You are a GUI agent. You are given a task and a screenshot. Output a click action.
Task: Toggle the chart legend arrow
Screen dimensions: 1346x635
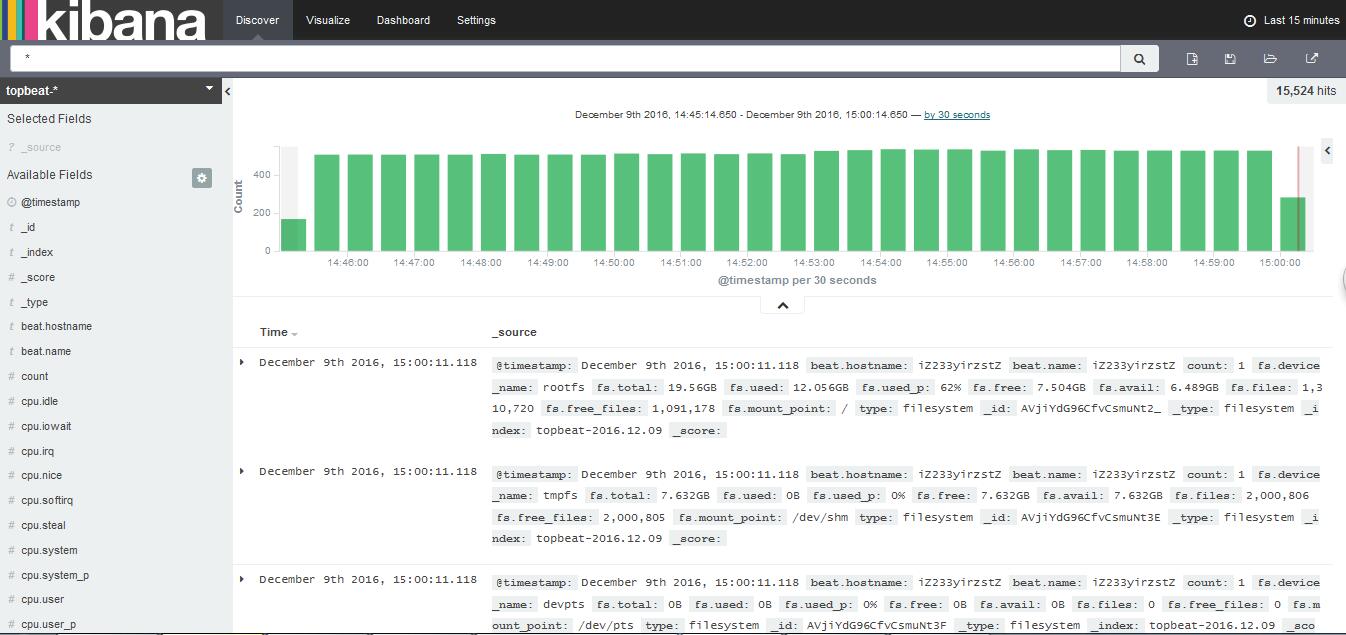pos(1328,150)
